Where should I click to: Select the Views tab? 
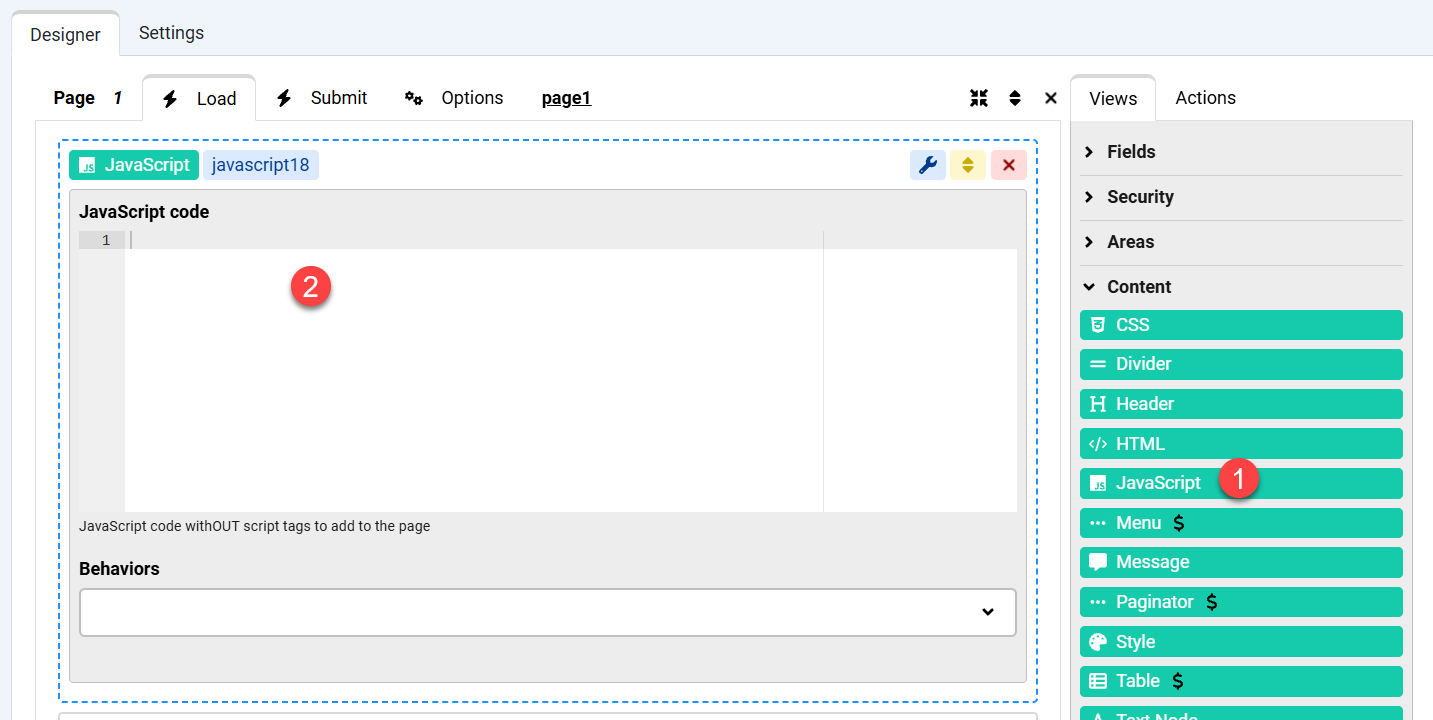[1113, 98]
